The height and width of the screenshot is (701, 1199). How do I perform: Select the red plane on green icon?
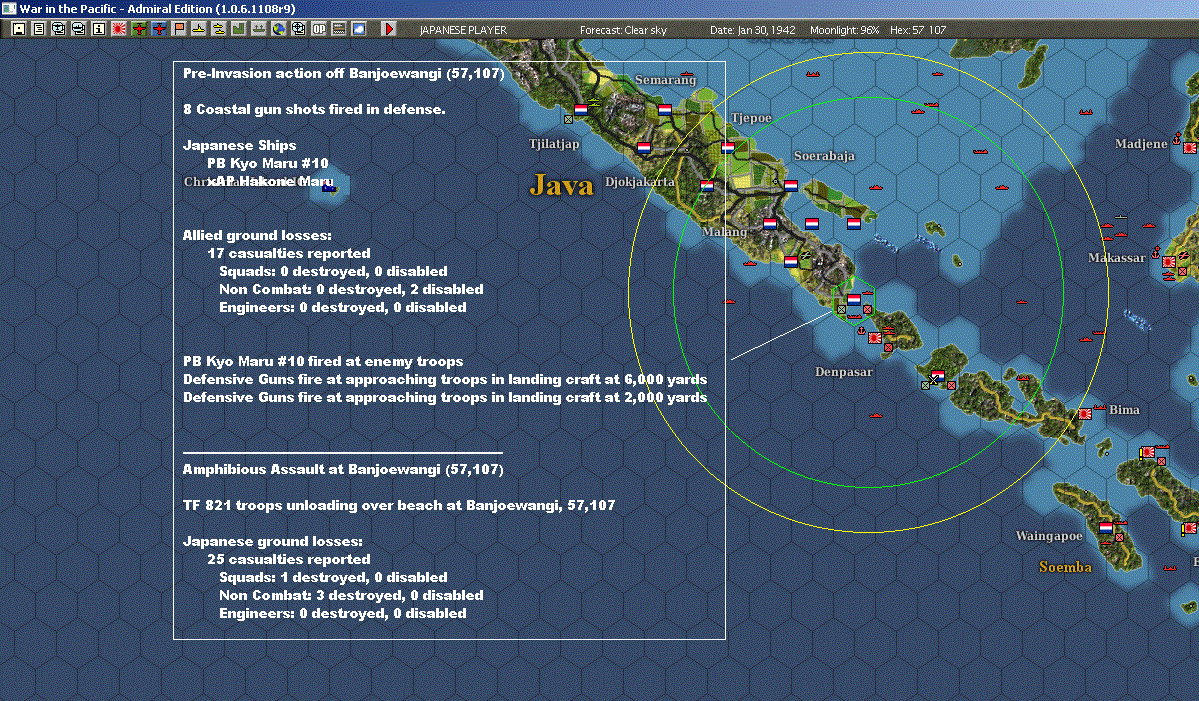(139, 29)
